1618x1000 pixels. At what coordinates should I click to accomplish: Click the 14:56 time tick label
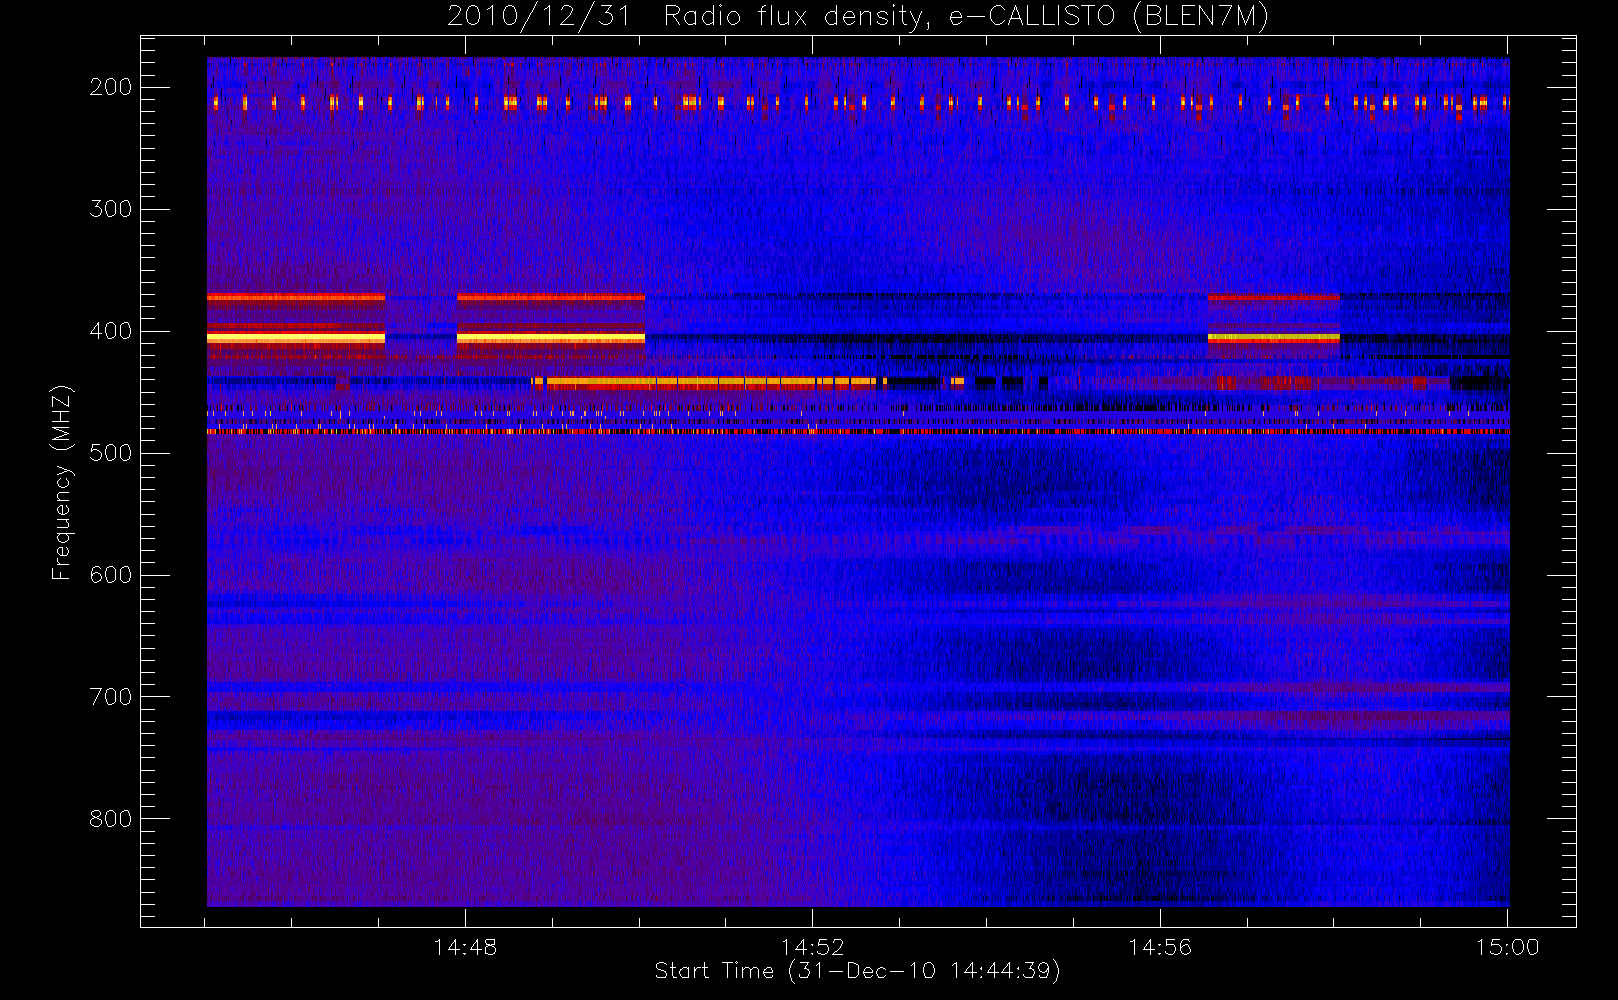(1160, 947)
